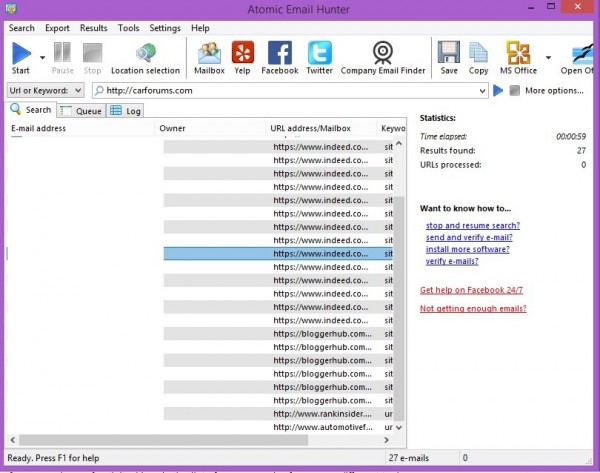Click the Start play icon
The image size is (600, 473).
(21, 53)
